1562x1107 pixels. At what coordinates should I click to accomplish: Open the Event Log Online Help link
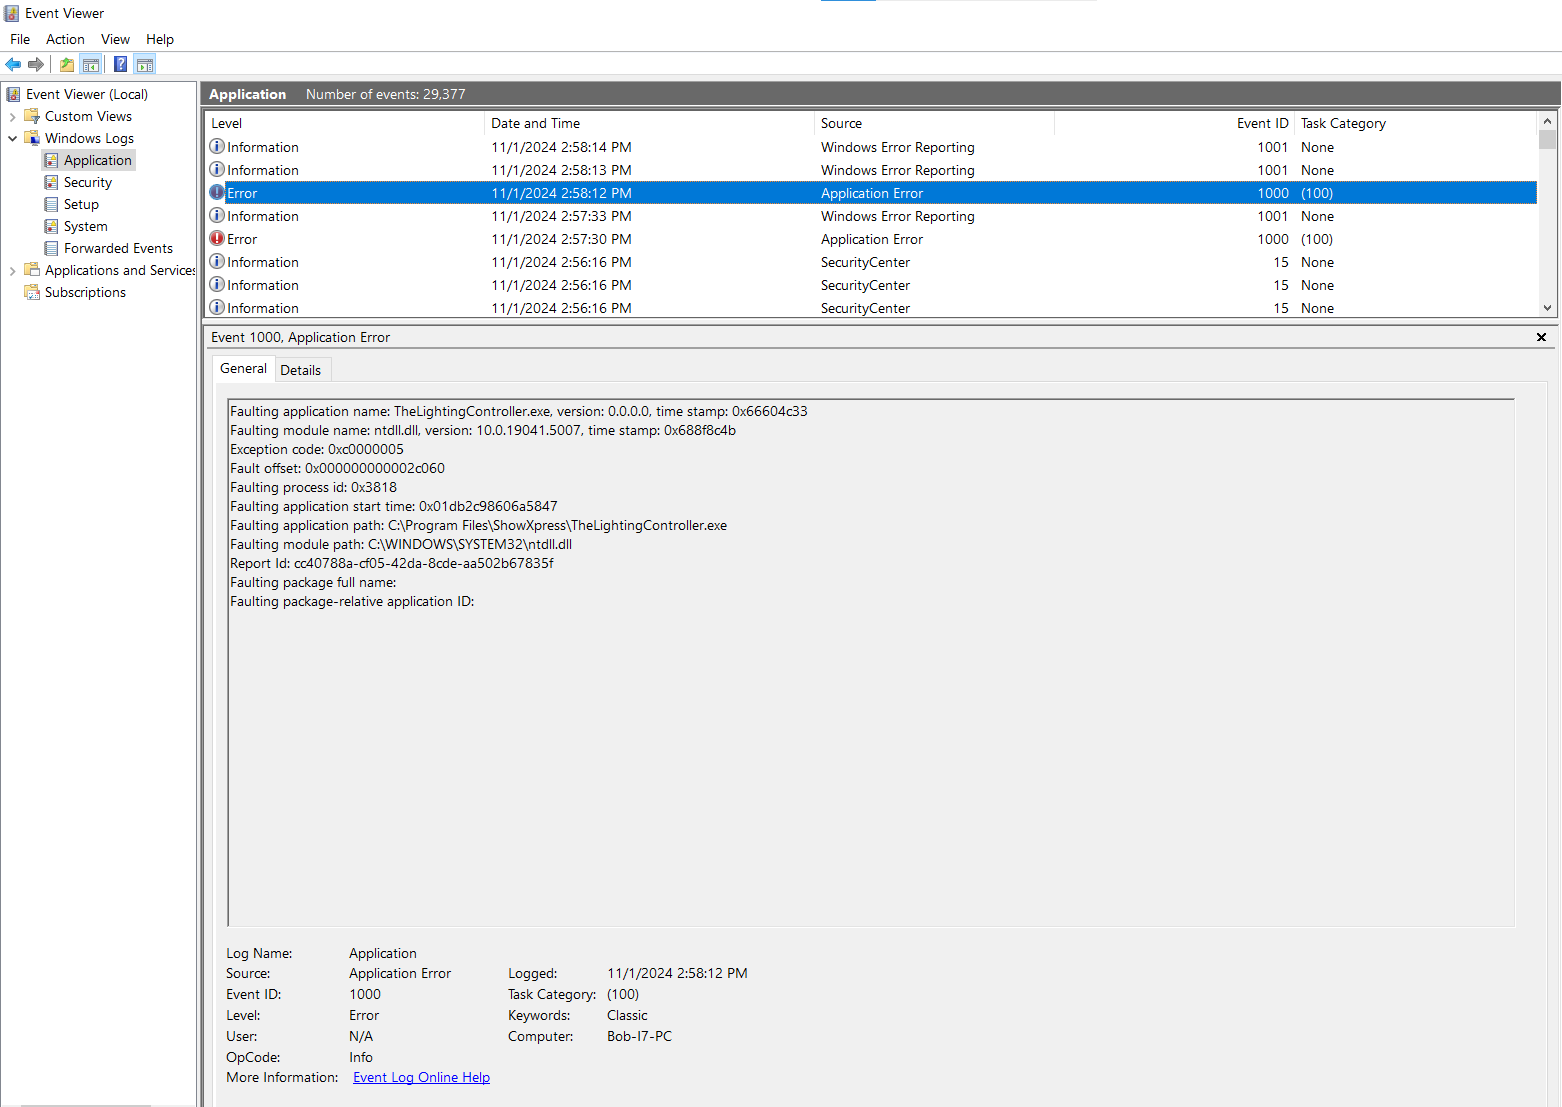421,1077
